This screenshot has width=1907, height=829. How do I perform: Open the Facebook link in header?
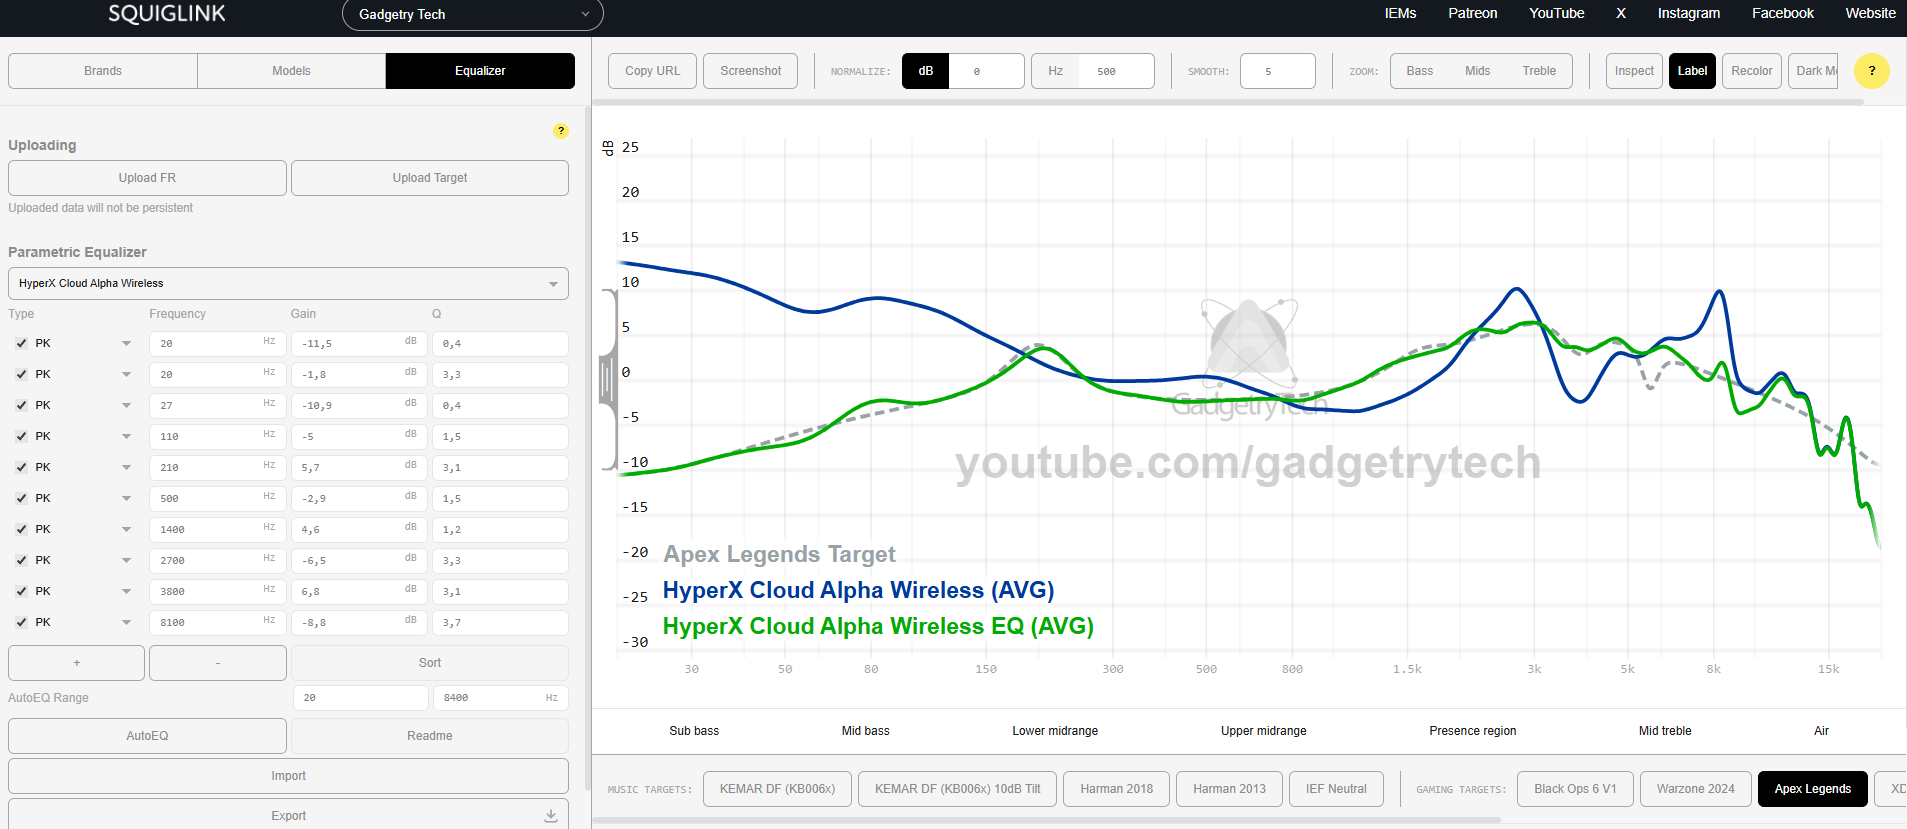coord(1783,14)
